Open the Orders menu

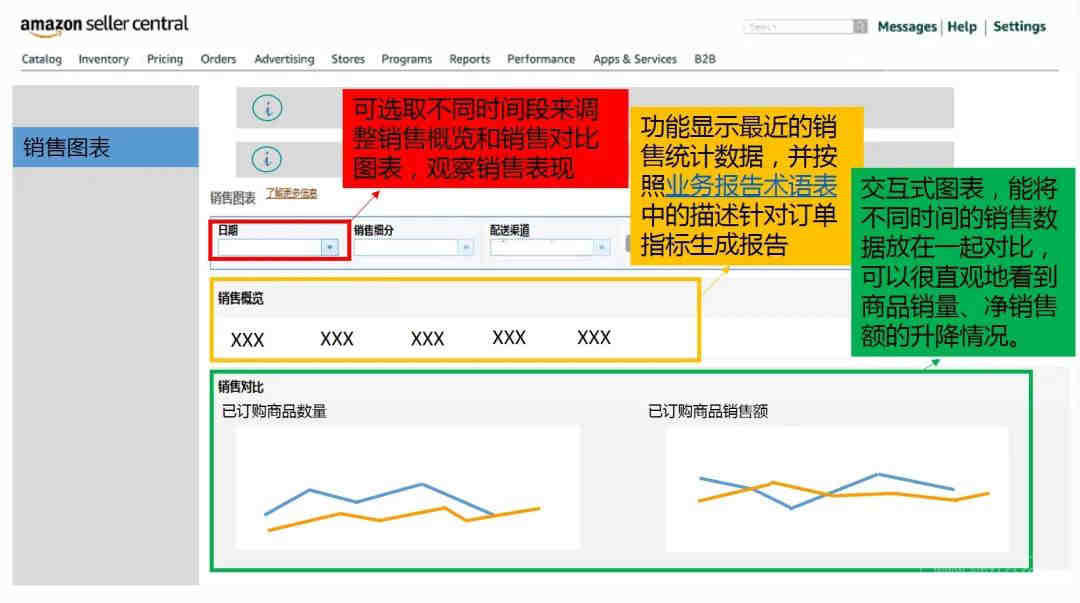218,59
